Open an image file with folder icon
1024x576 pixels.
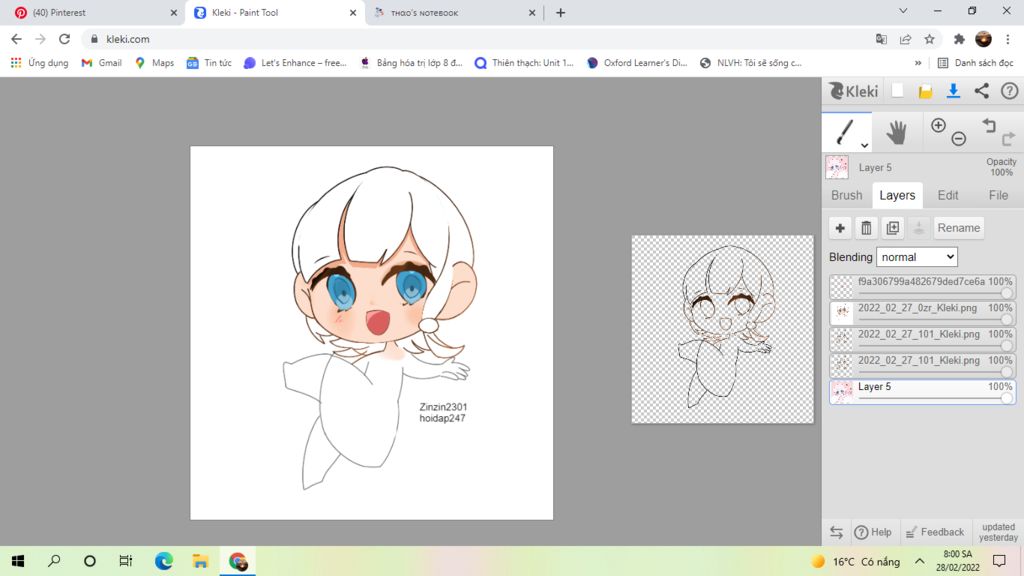pos(925,91)
